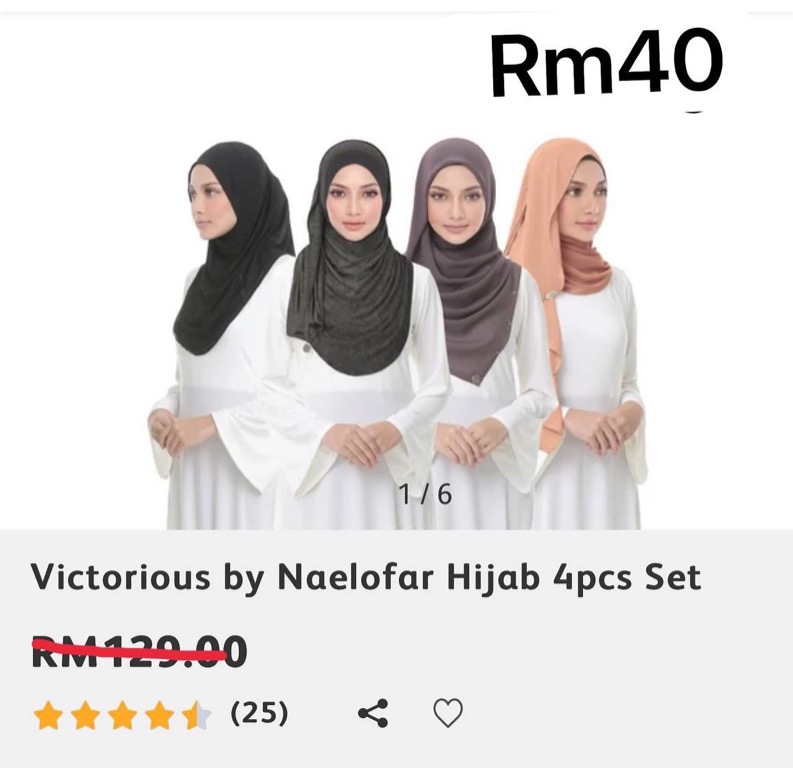Click the Naelofar brand name in title
This screenshot has height=768, width=793.
357,577
